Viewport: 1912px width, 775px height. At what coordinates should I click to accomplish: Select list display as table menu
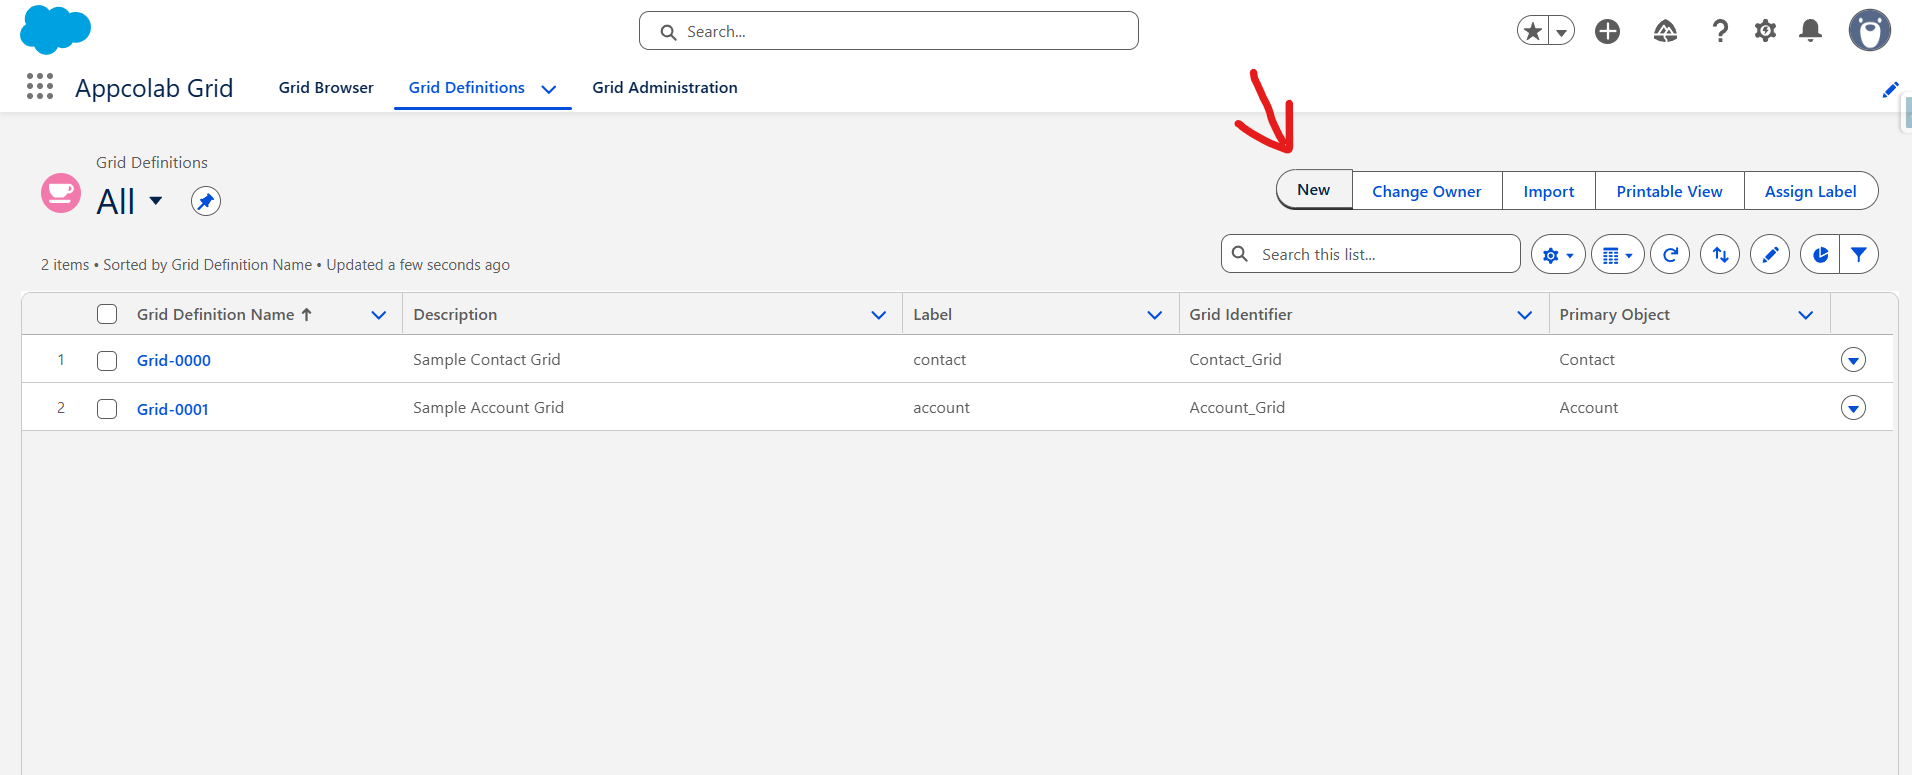point(1617,255)
